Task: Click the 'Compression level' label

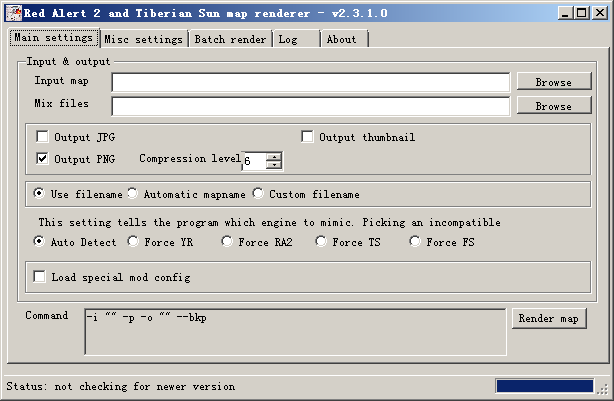Action: pos(190,158)
